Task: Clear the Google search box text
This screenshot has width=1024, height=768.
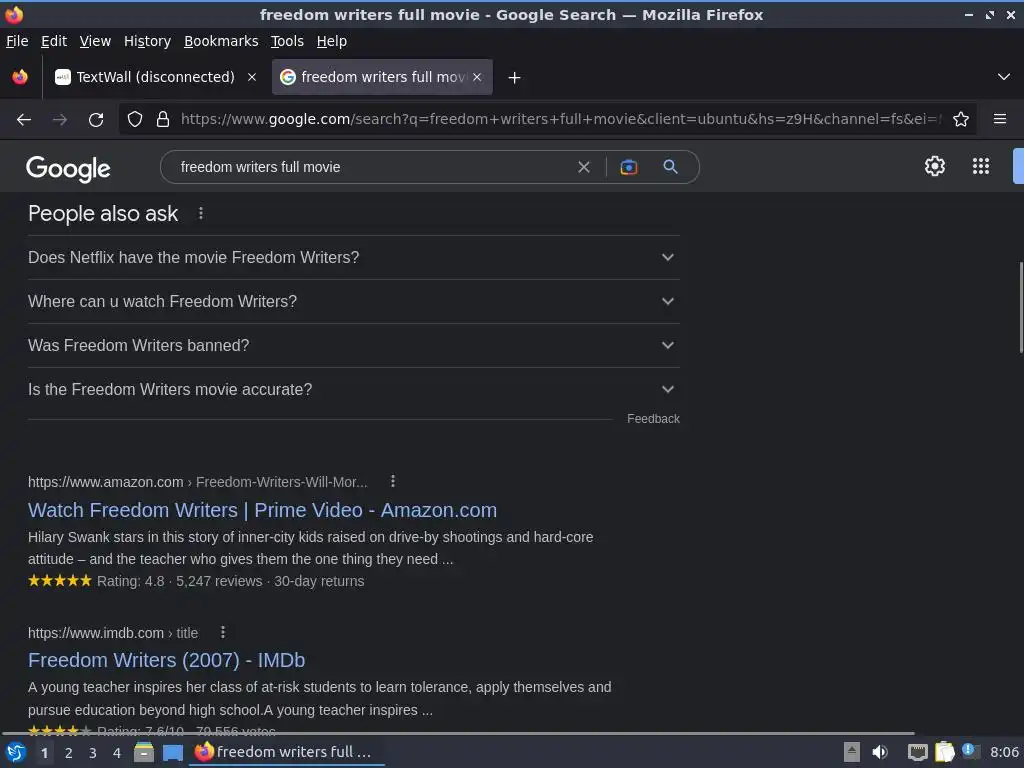Action: (584, 167)
